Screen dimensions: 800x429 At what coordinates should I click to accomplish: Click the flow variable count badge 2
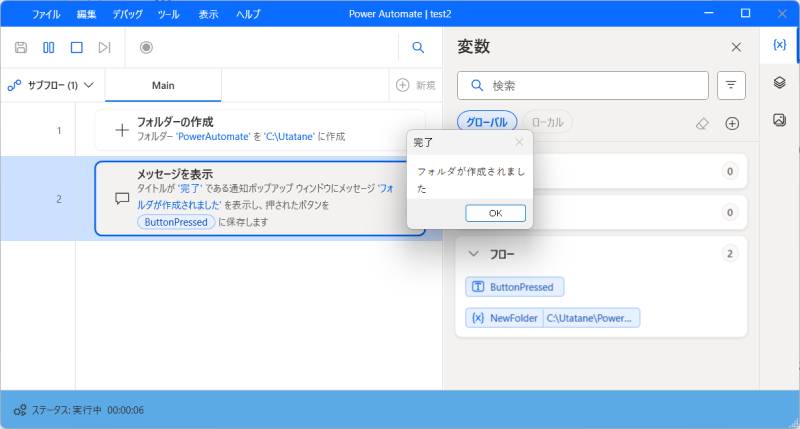tap(730, 254)
